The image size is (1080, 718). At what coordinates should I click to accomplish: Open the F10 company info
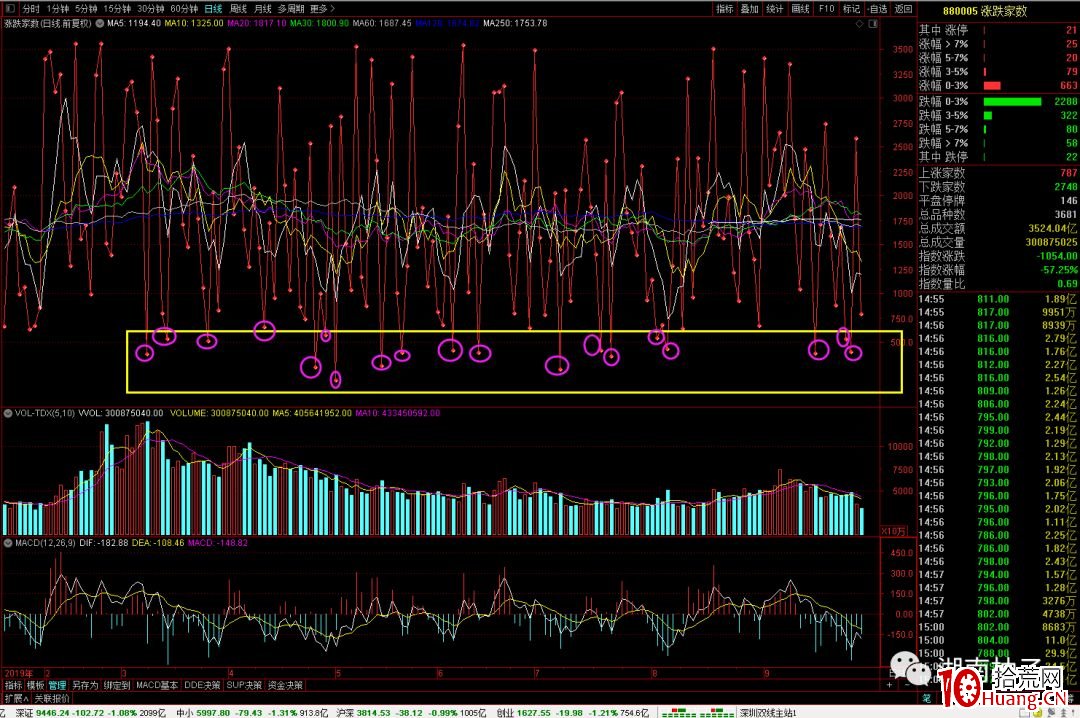pos(826,8)
